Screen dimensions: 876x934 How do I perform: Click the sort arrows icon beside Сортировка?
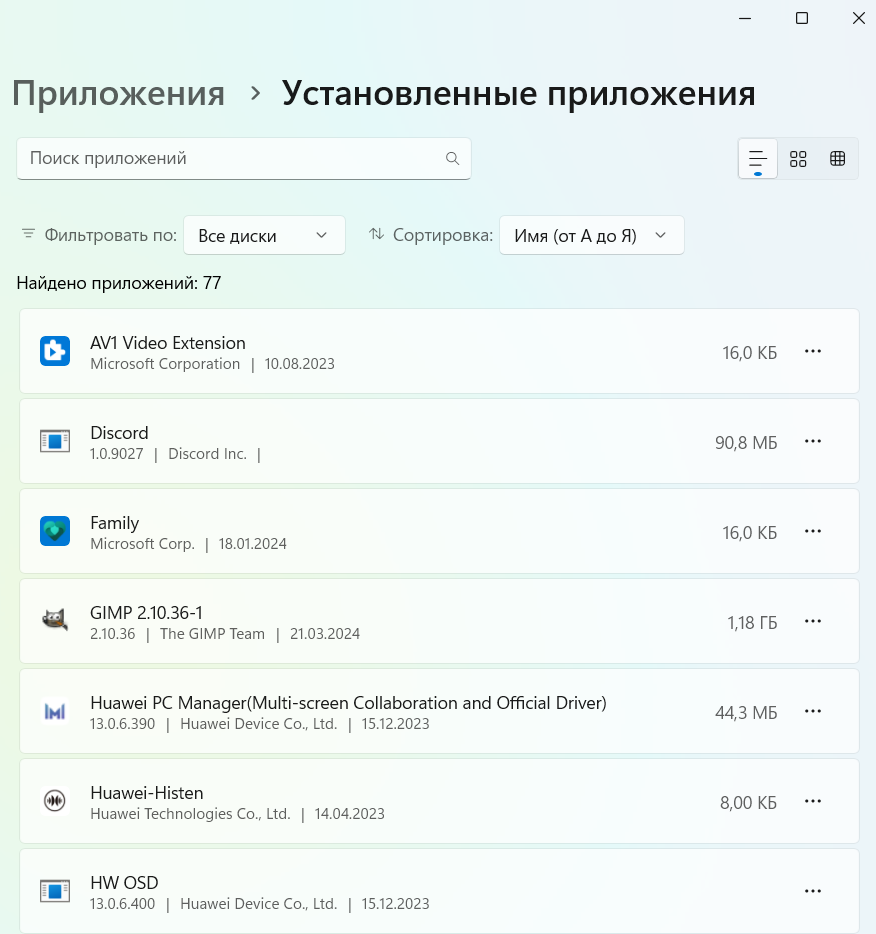pos(376,234)
